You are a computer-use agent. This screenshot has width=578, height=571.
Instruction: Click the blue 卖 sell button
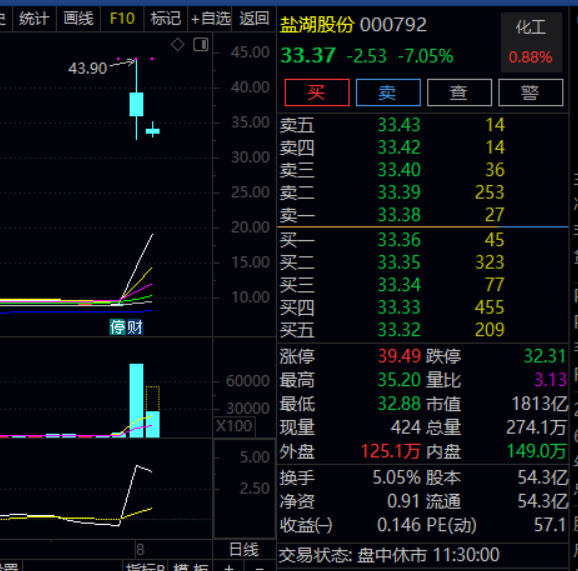(388, 92)
